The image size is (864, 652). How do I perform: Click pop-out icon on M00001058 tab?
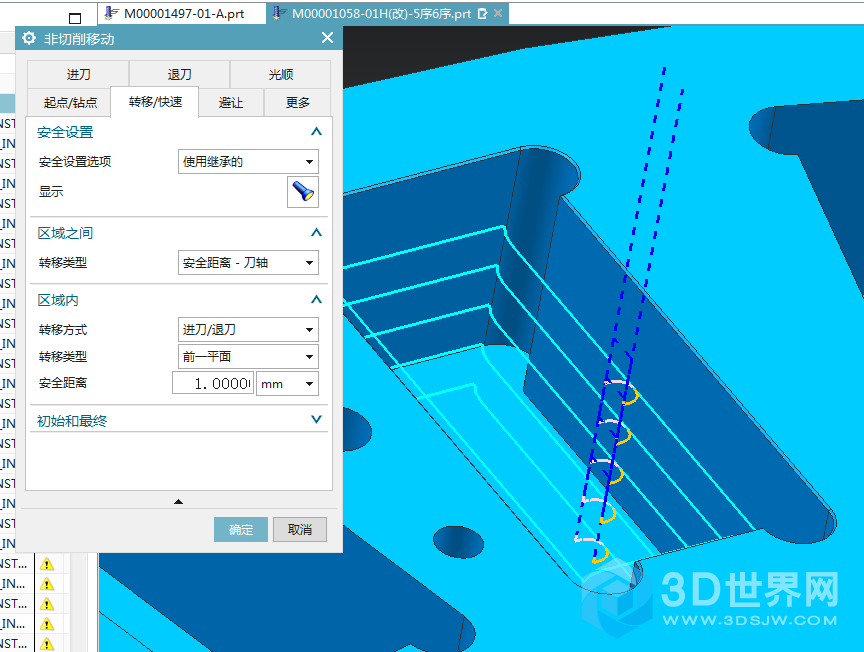[483, 14]
